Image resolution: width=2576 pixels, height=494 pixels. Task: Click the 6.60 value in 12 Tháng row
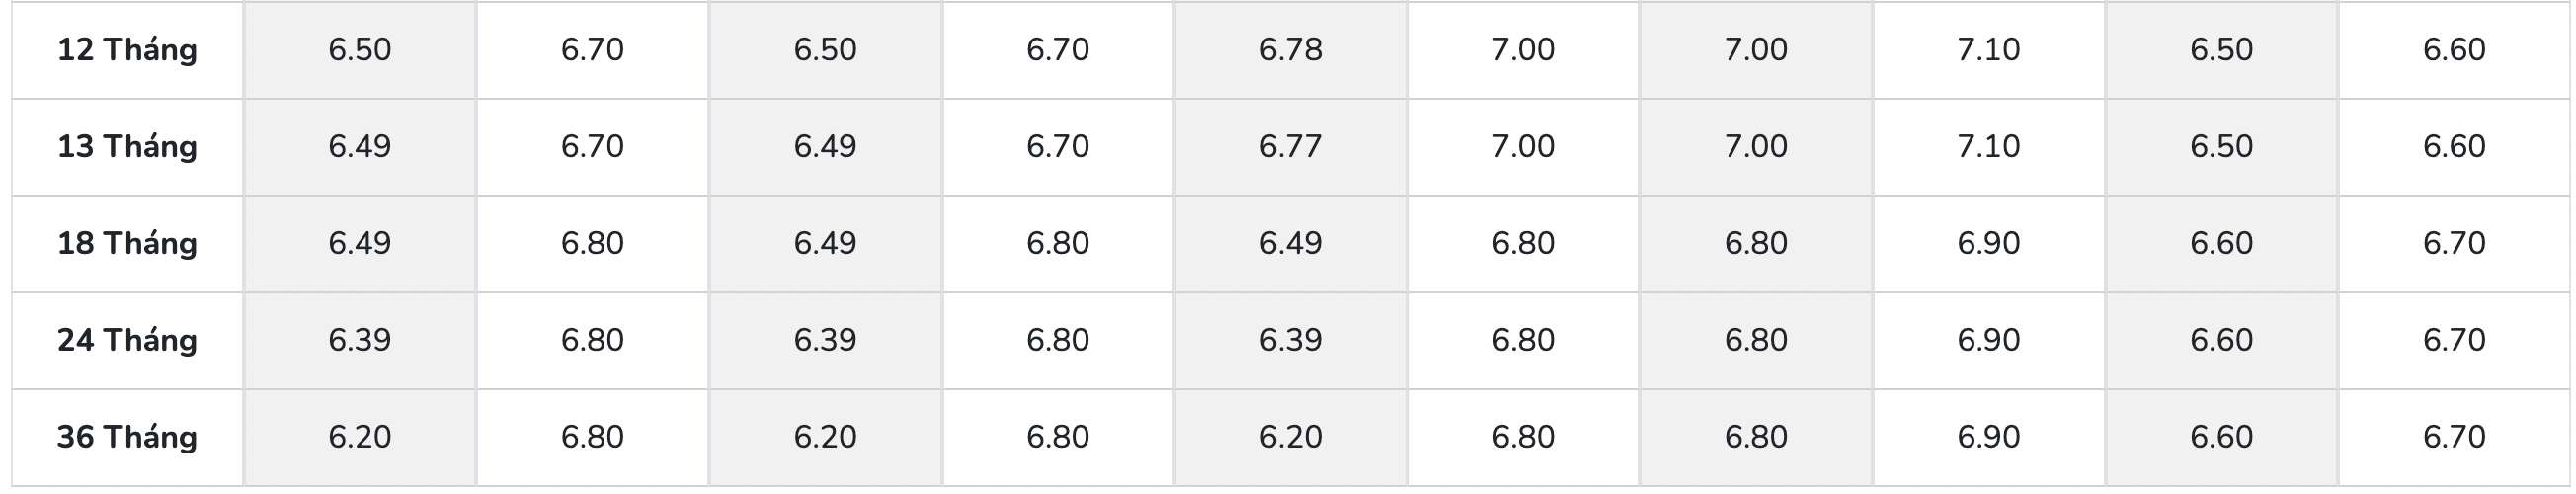[2454, 49]
